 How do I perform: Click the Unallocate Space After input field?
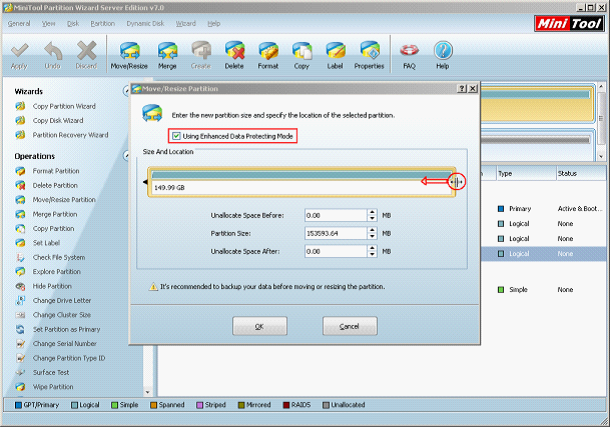tap(336, 252)
